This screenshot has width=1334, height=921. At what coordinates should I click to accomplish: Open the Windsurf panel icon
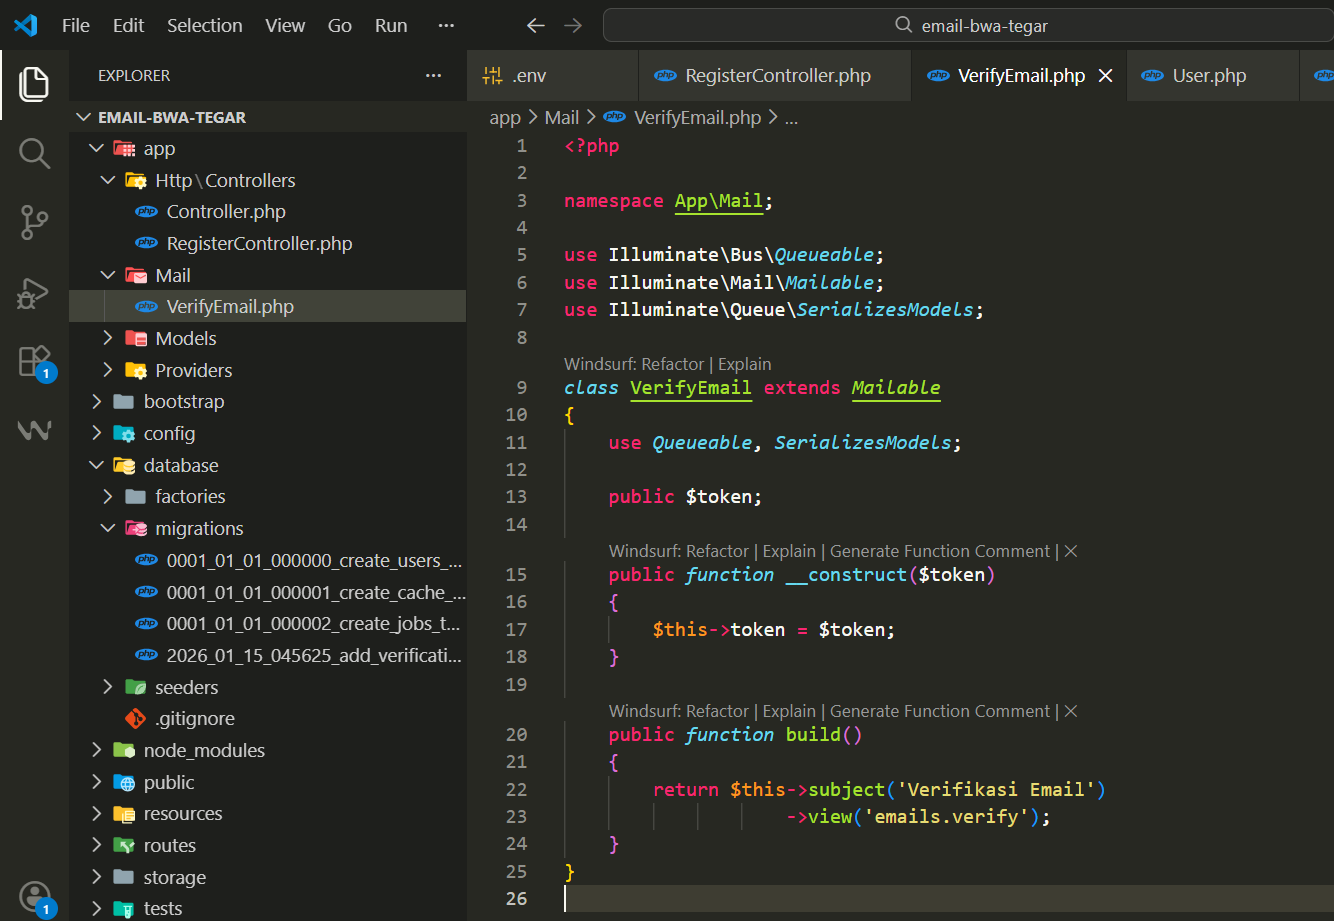(34, 430)
